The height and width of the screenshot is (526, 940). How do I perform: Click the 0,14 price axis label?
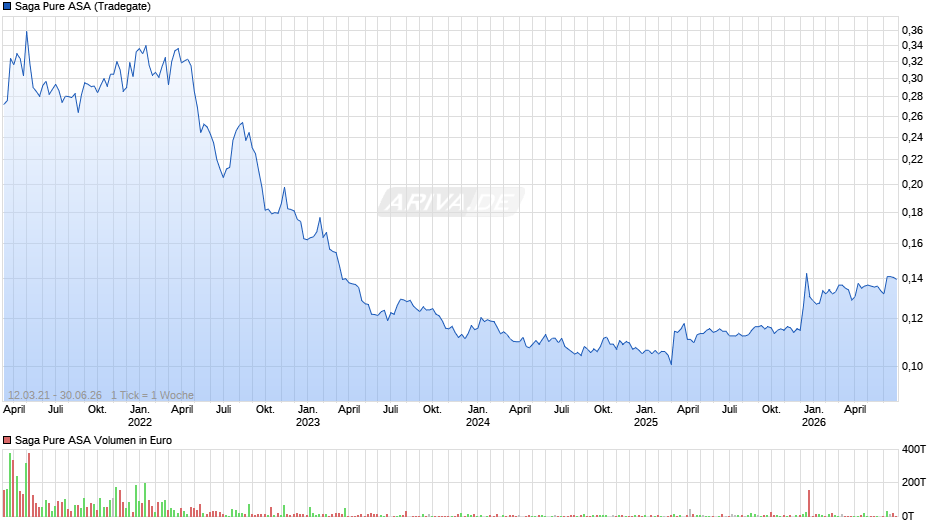[912, 278]
